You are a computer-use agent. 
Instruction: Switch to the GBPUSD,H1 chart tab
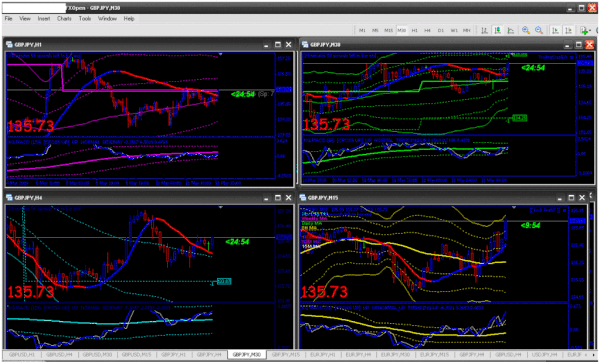pos(22,355)
